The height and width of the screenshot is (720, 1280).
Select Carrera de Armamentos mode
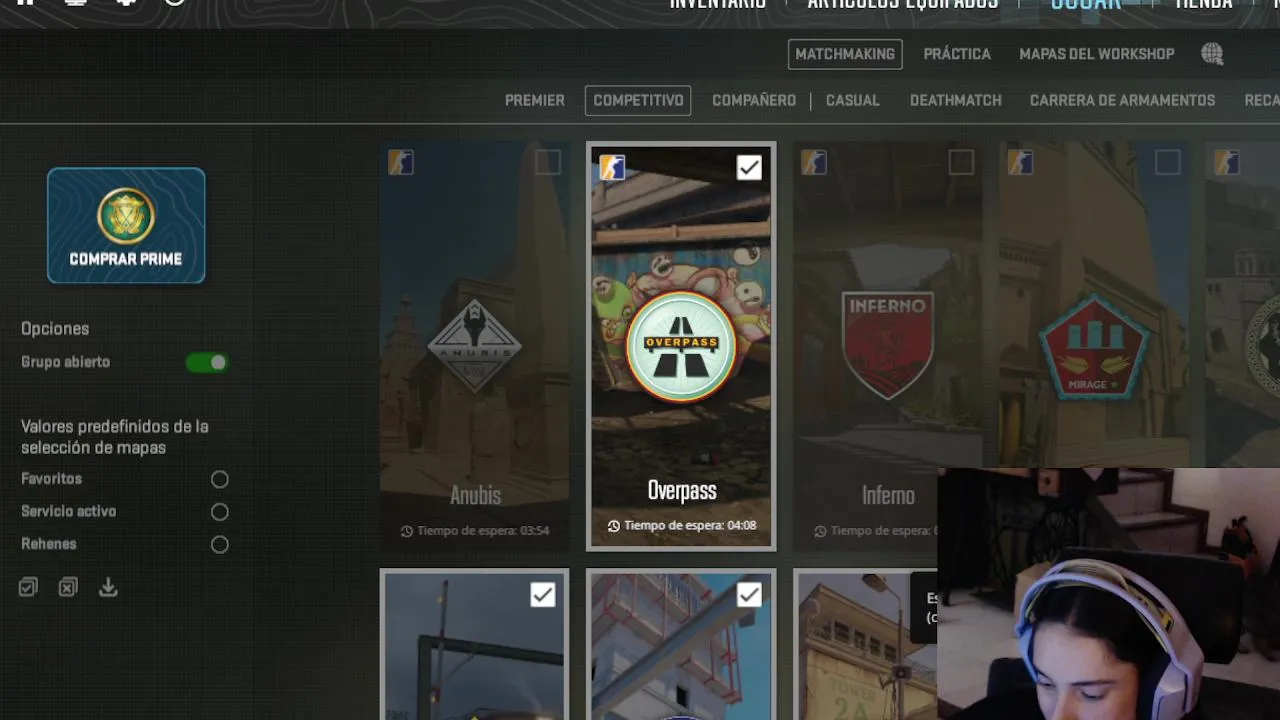click(x=1123, y=100)
